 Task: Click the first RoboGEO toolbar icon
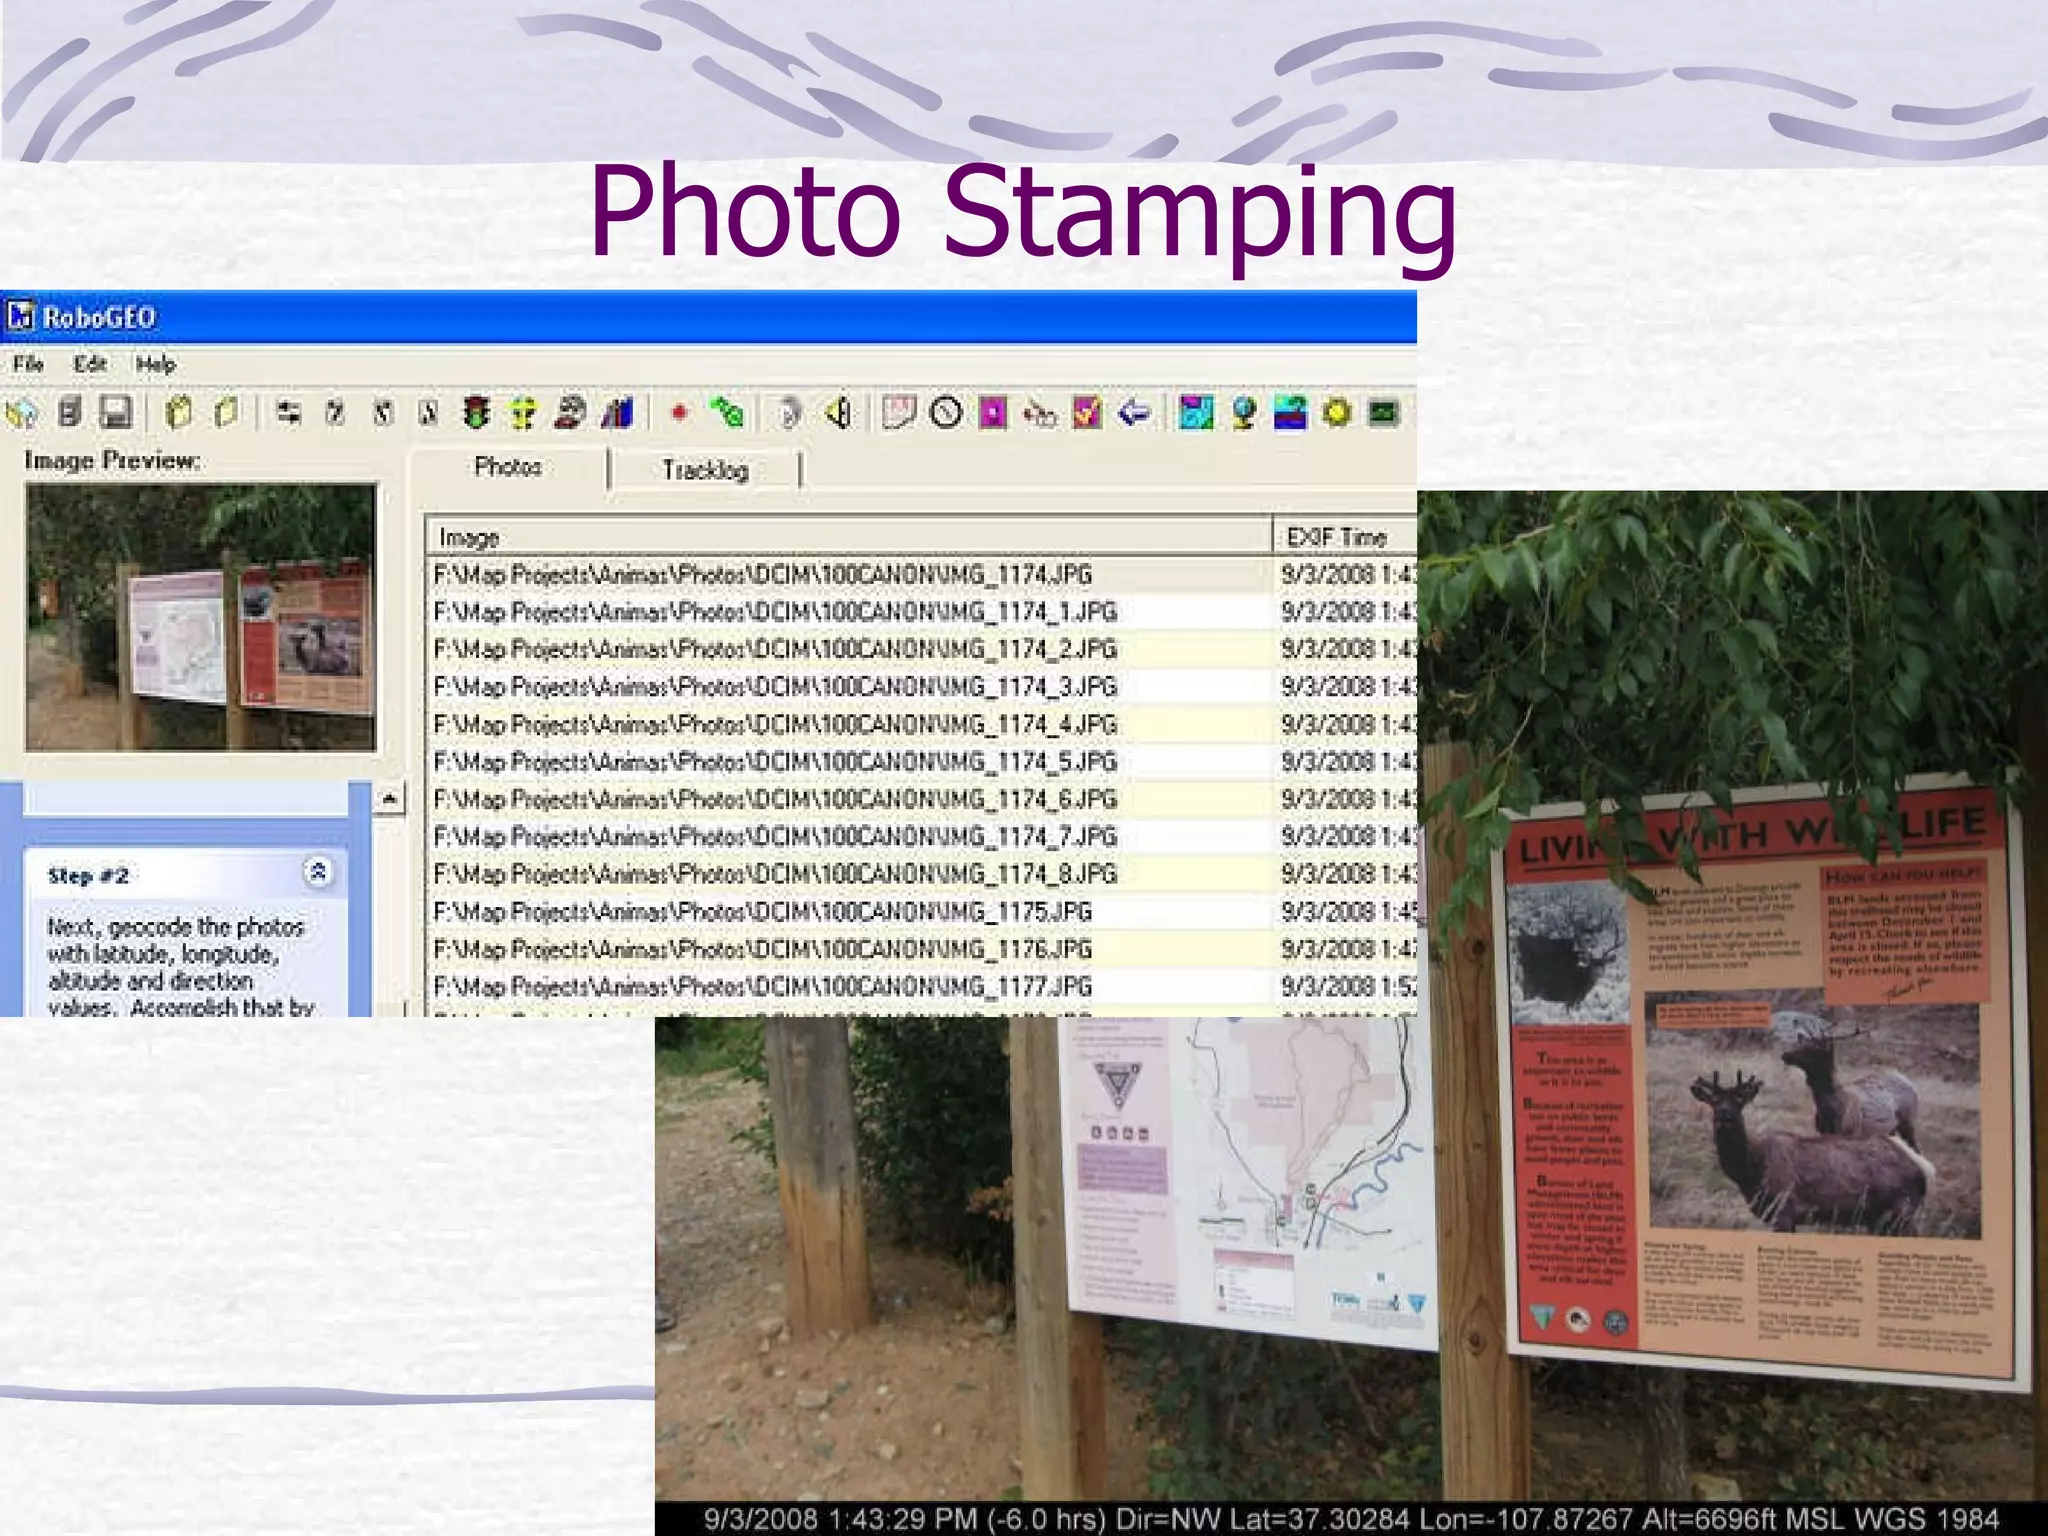click(21, 412)
